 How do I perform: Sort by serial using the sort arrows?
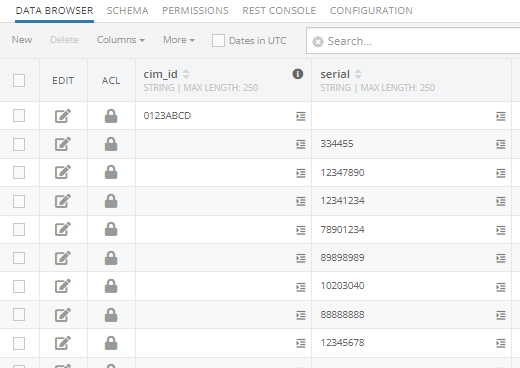358,74
